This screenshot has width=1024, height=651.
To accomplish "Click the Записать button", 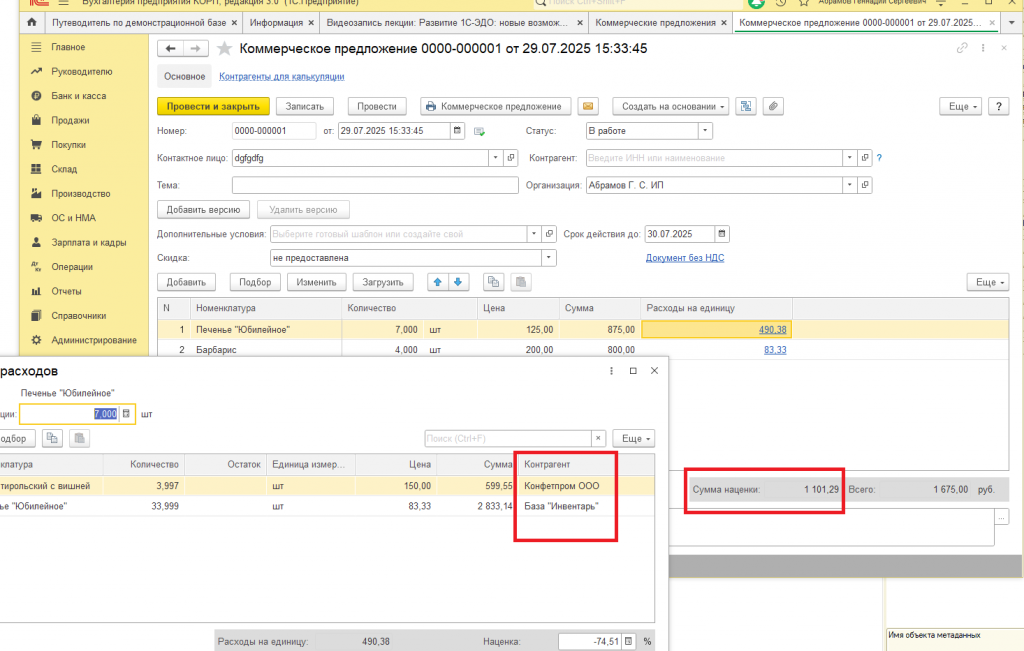I will click(304, 106).
